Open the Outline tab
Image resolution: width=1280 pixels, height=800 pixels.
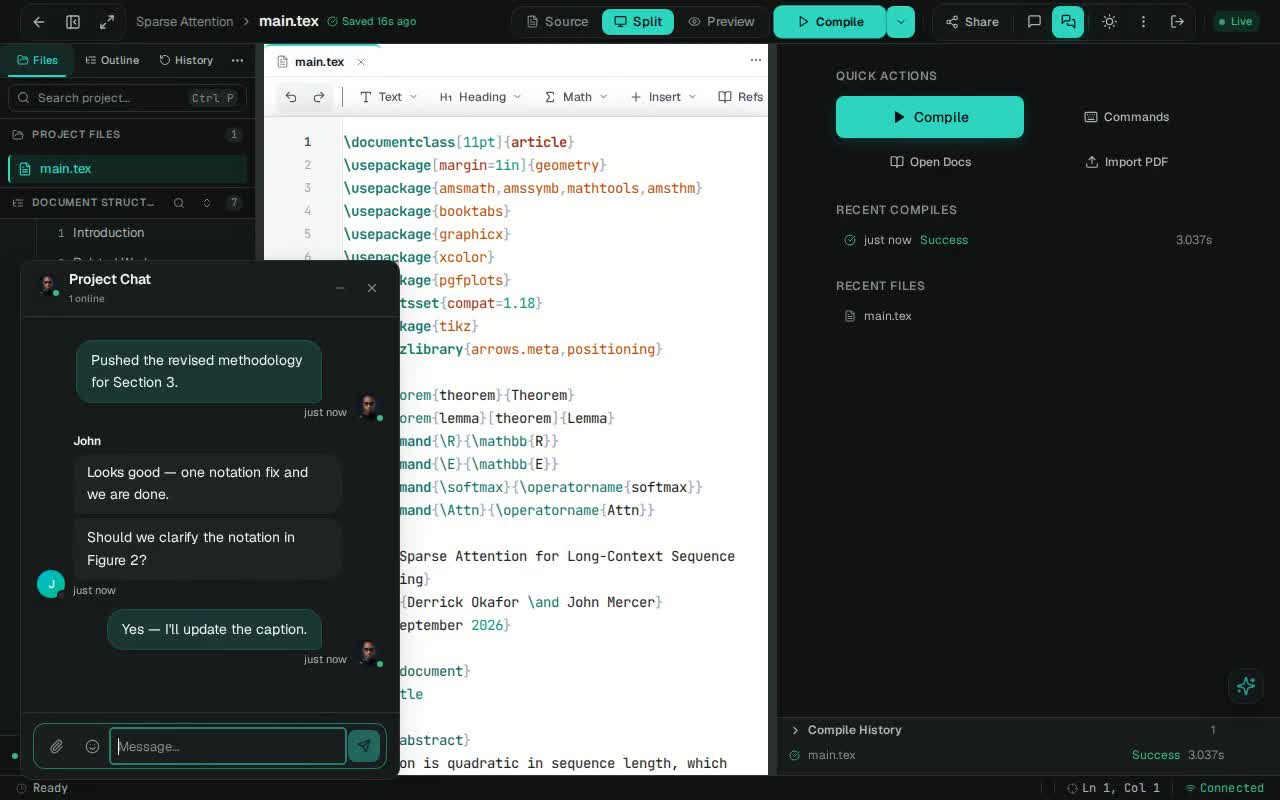point(112,60)
